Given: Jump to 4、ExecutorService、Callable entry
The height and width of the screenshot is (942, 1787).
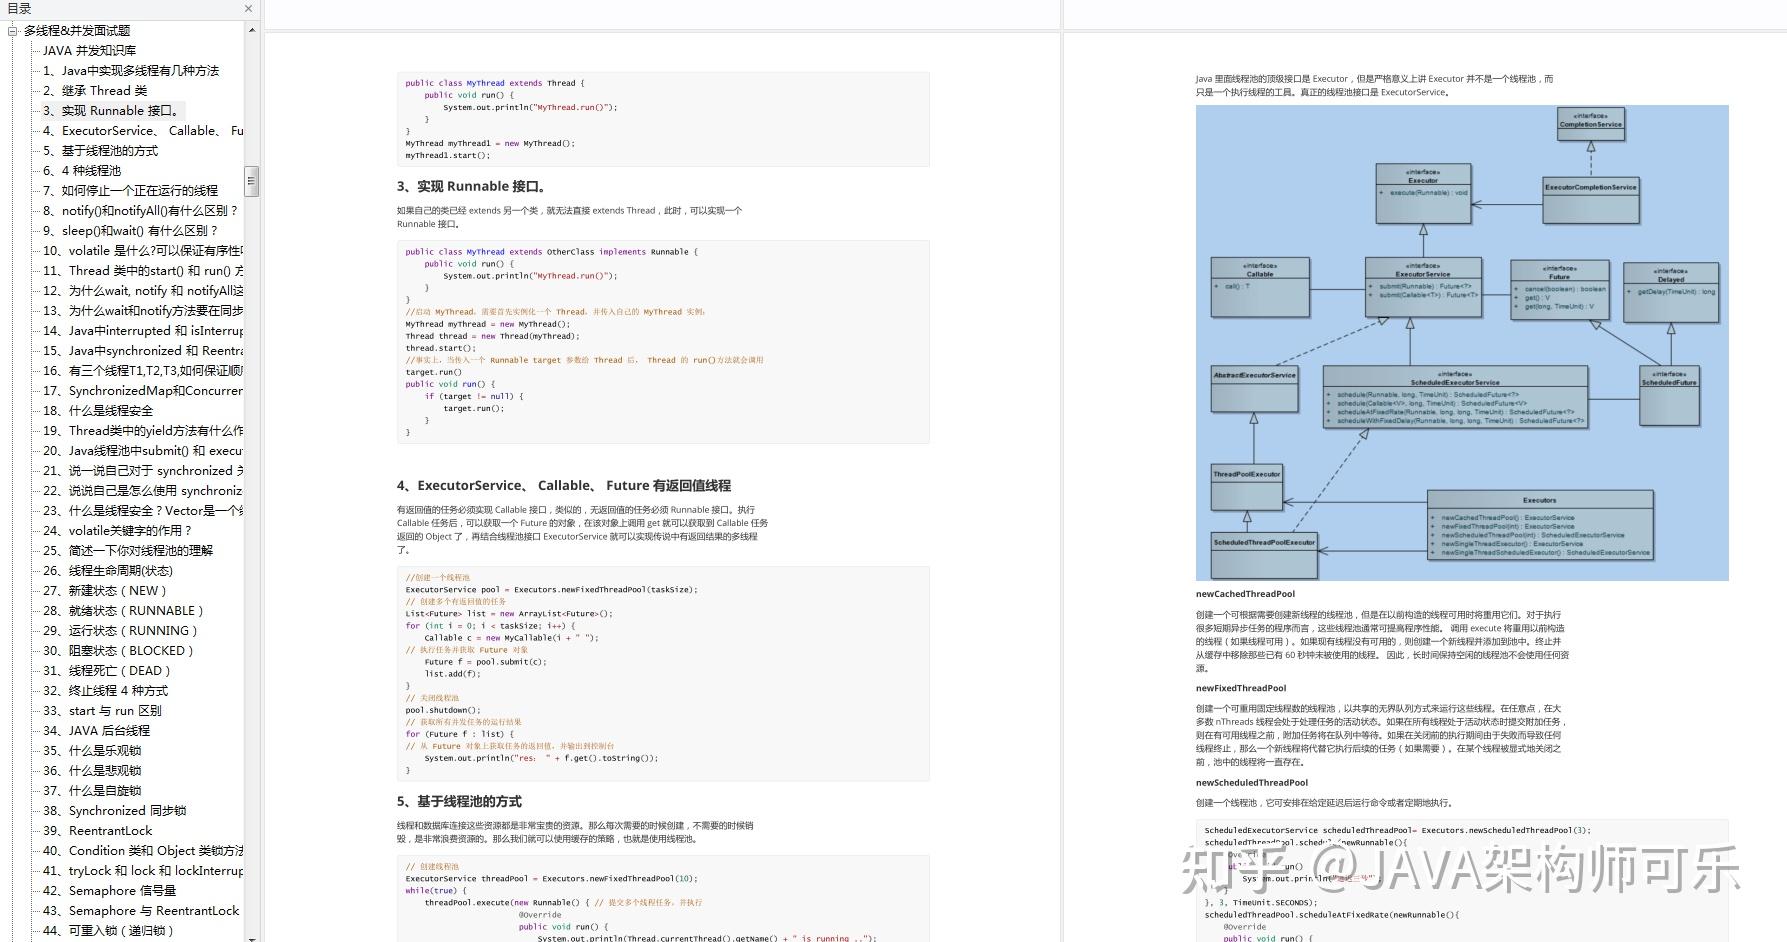Looking at the screenshot, I should click(142, 131).
